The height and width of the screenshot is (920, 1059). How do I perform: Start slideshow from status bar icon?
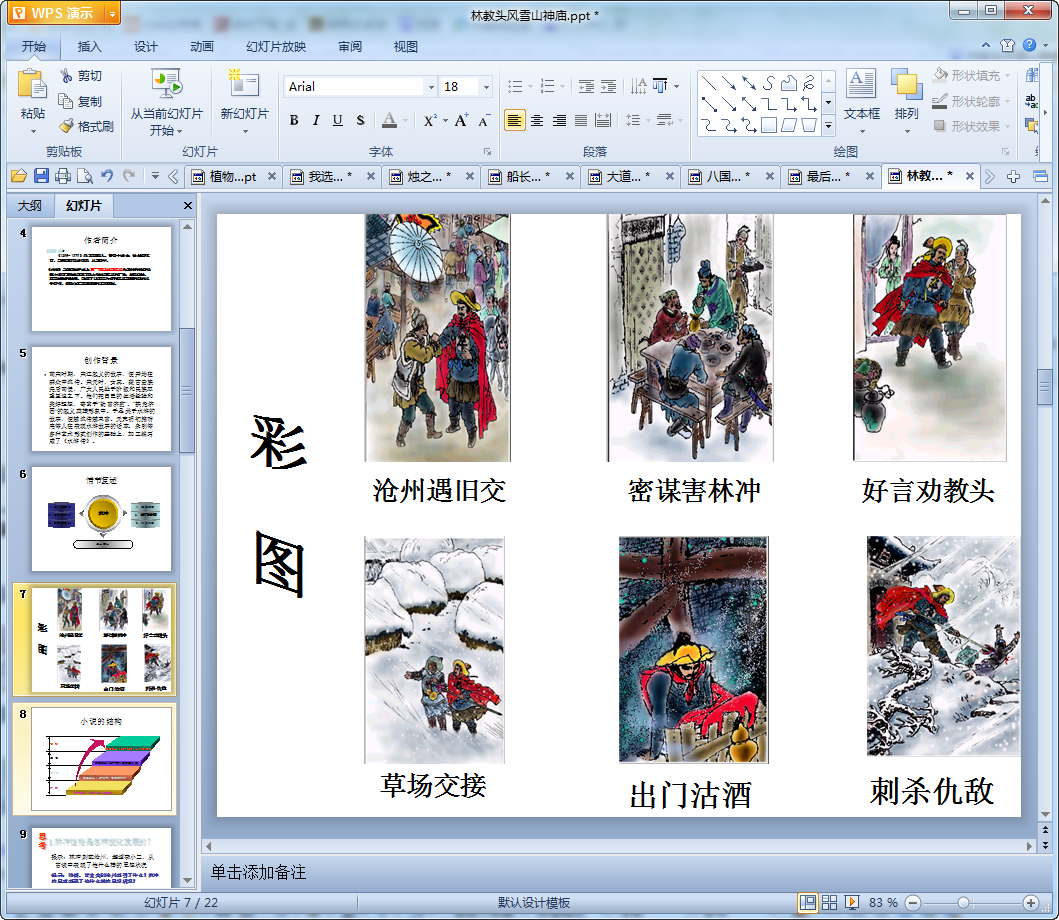tap(852, 902)
